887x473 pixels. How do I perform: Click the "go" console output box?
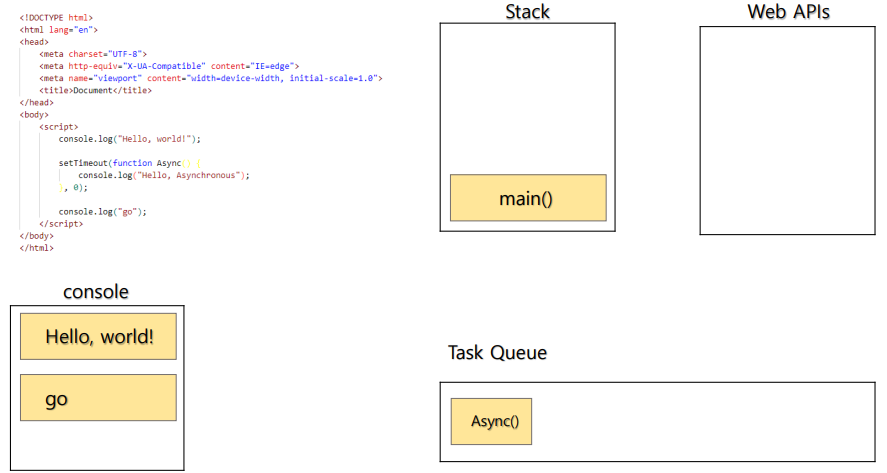(x=98, y=397)
